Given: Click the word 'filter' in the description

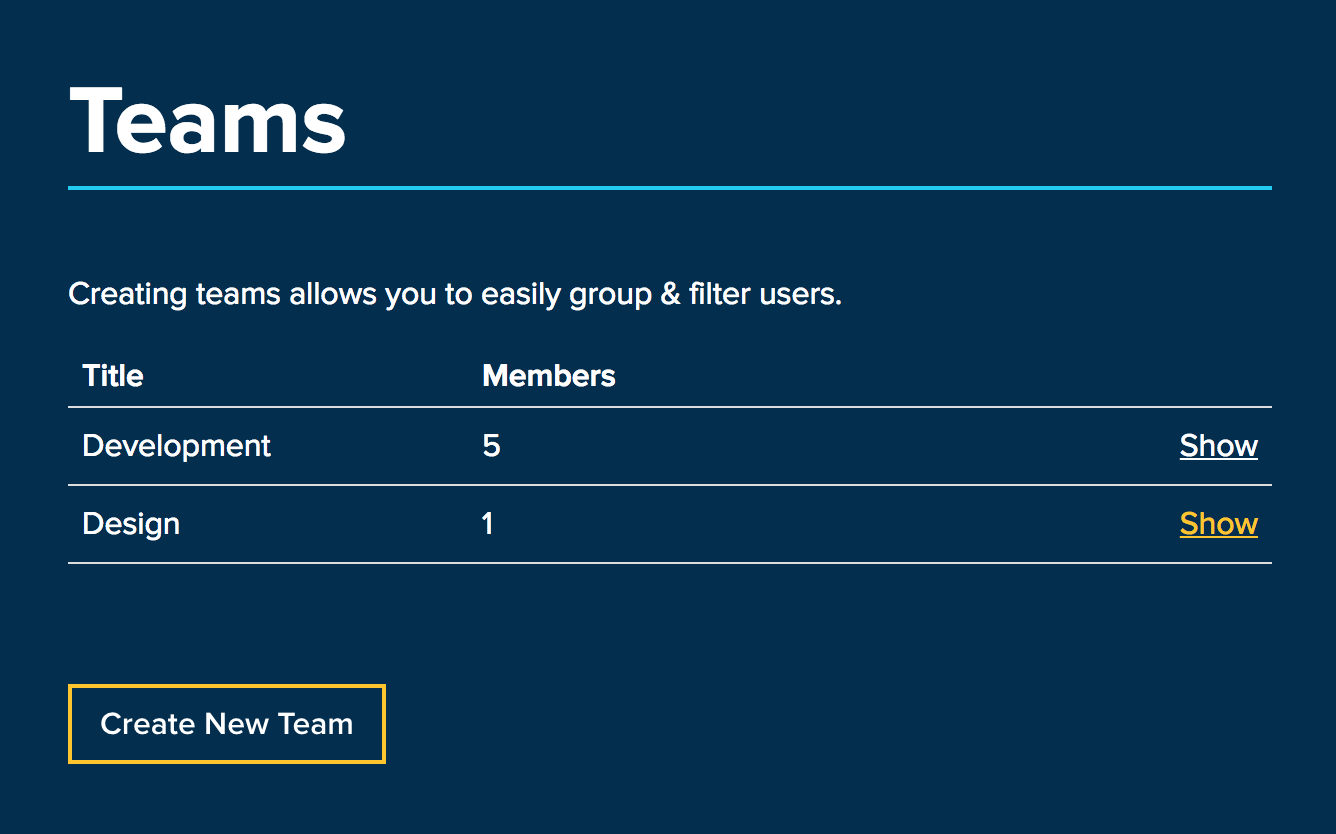Looking at the screenshot, I should (x=716, y=295).
